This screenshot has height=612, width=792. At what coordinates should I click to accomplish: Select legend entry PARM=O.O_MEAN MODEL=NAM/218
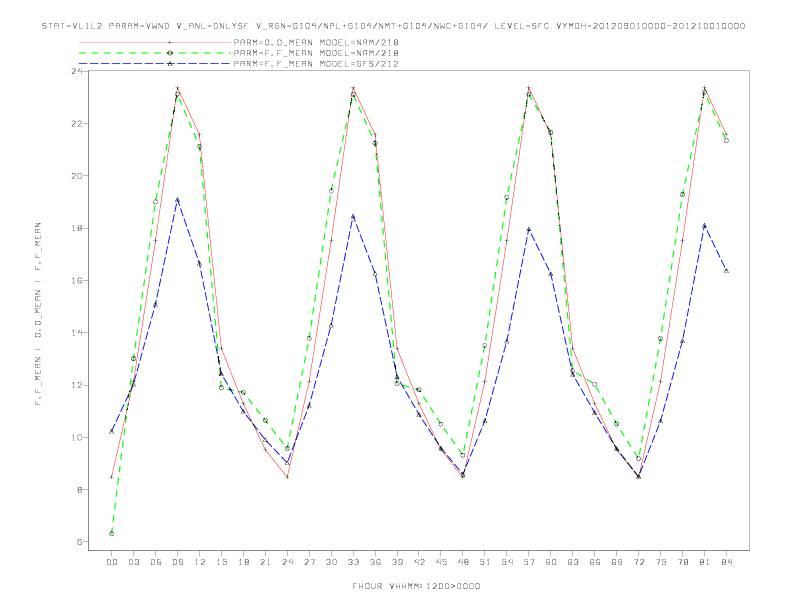[316, 42]
